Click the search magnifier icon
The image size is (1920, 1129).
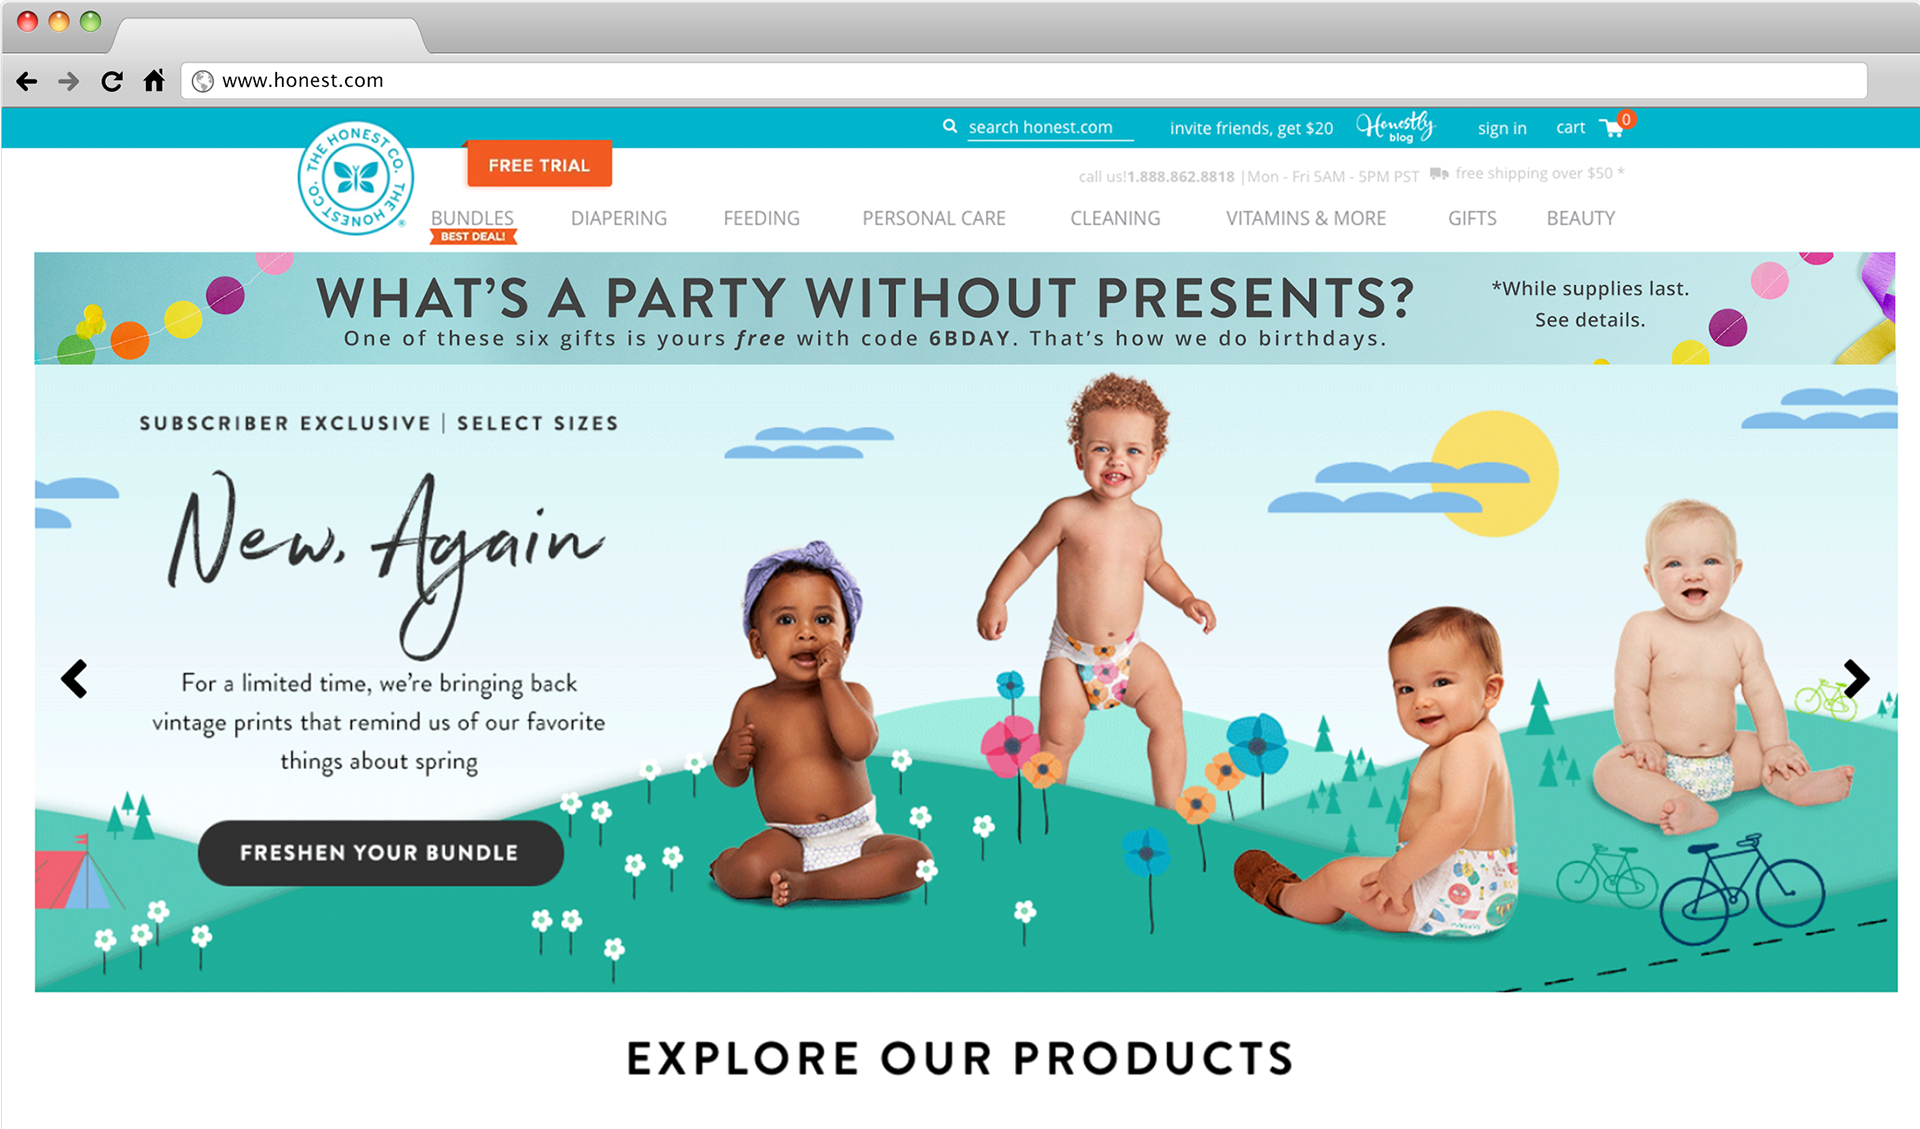(950, 126)
